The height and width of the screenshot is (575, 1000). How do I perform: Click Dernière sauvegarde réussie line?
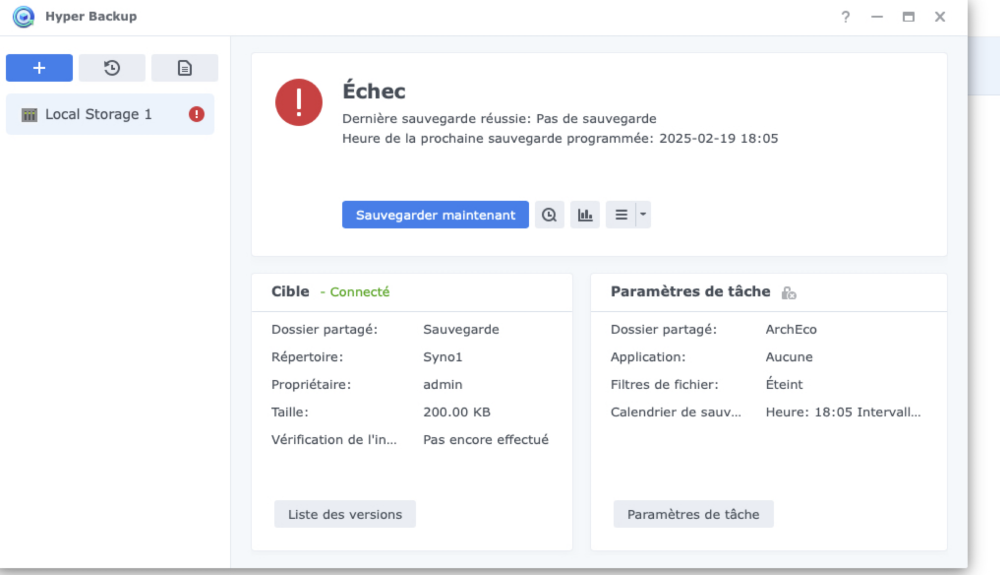(499, 119)
